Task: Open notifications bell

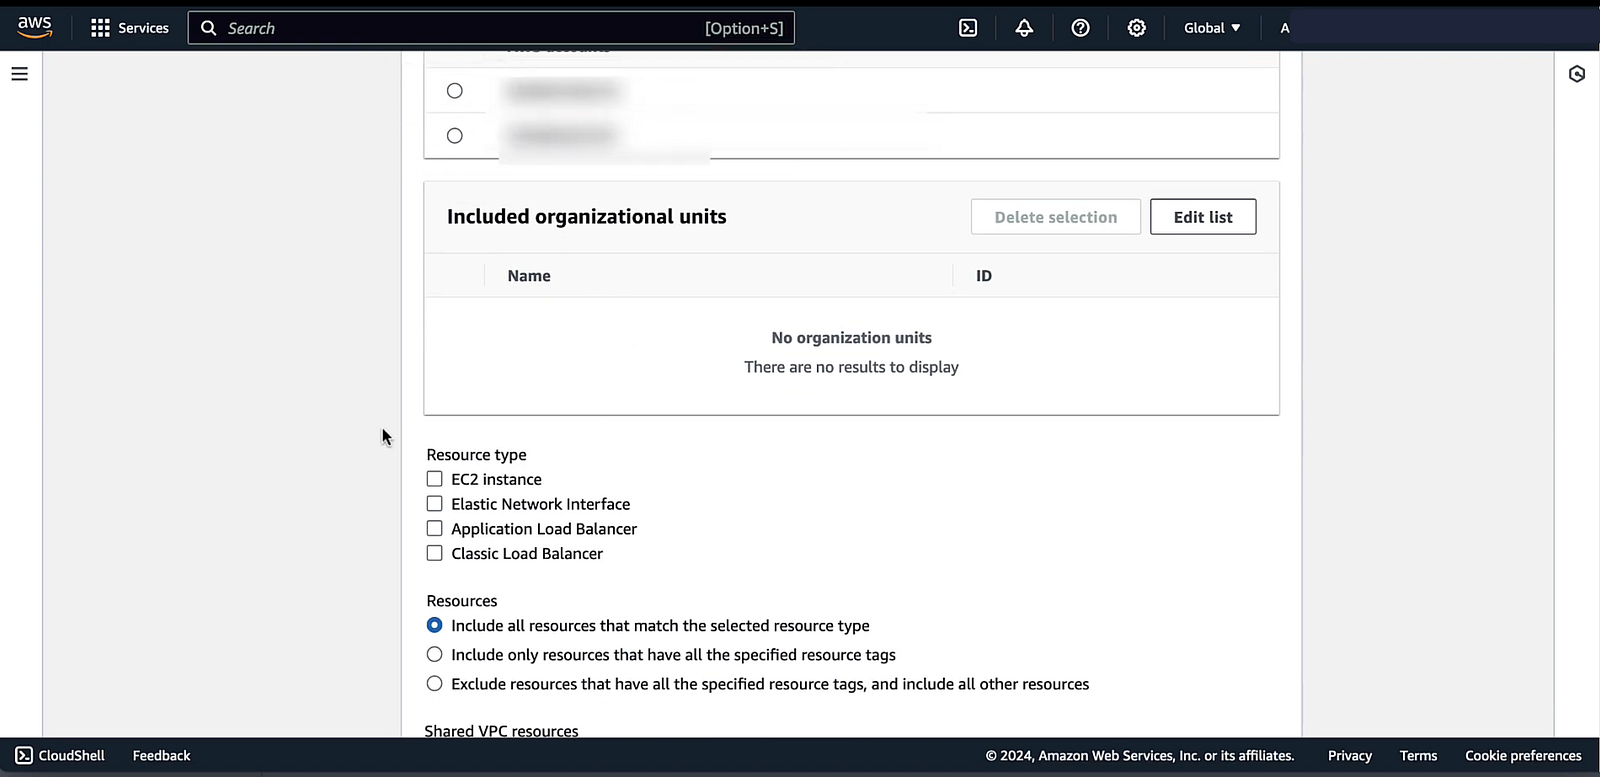Action: click(x=1024, y=28)
